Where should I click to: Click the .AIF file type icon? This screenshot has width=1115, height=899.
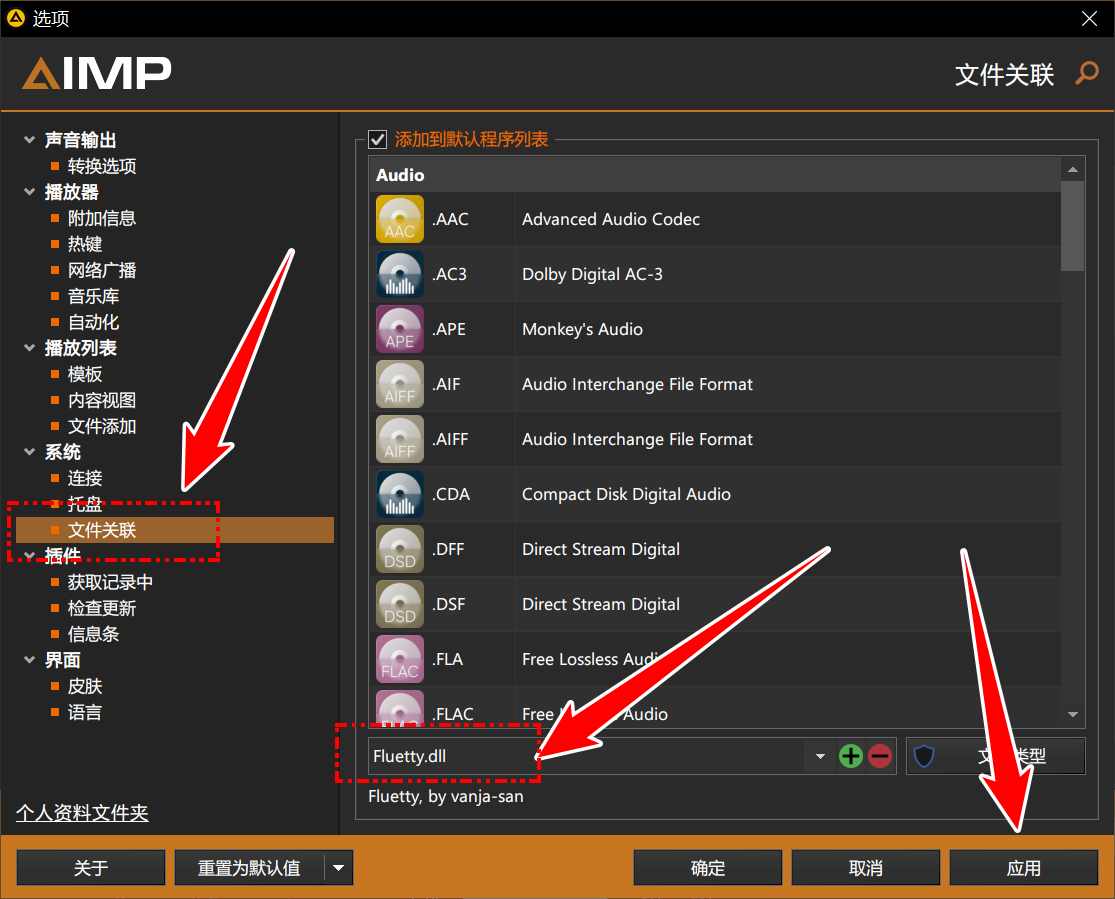click(400, 384)
